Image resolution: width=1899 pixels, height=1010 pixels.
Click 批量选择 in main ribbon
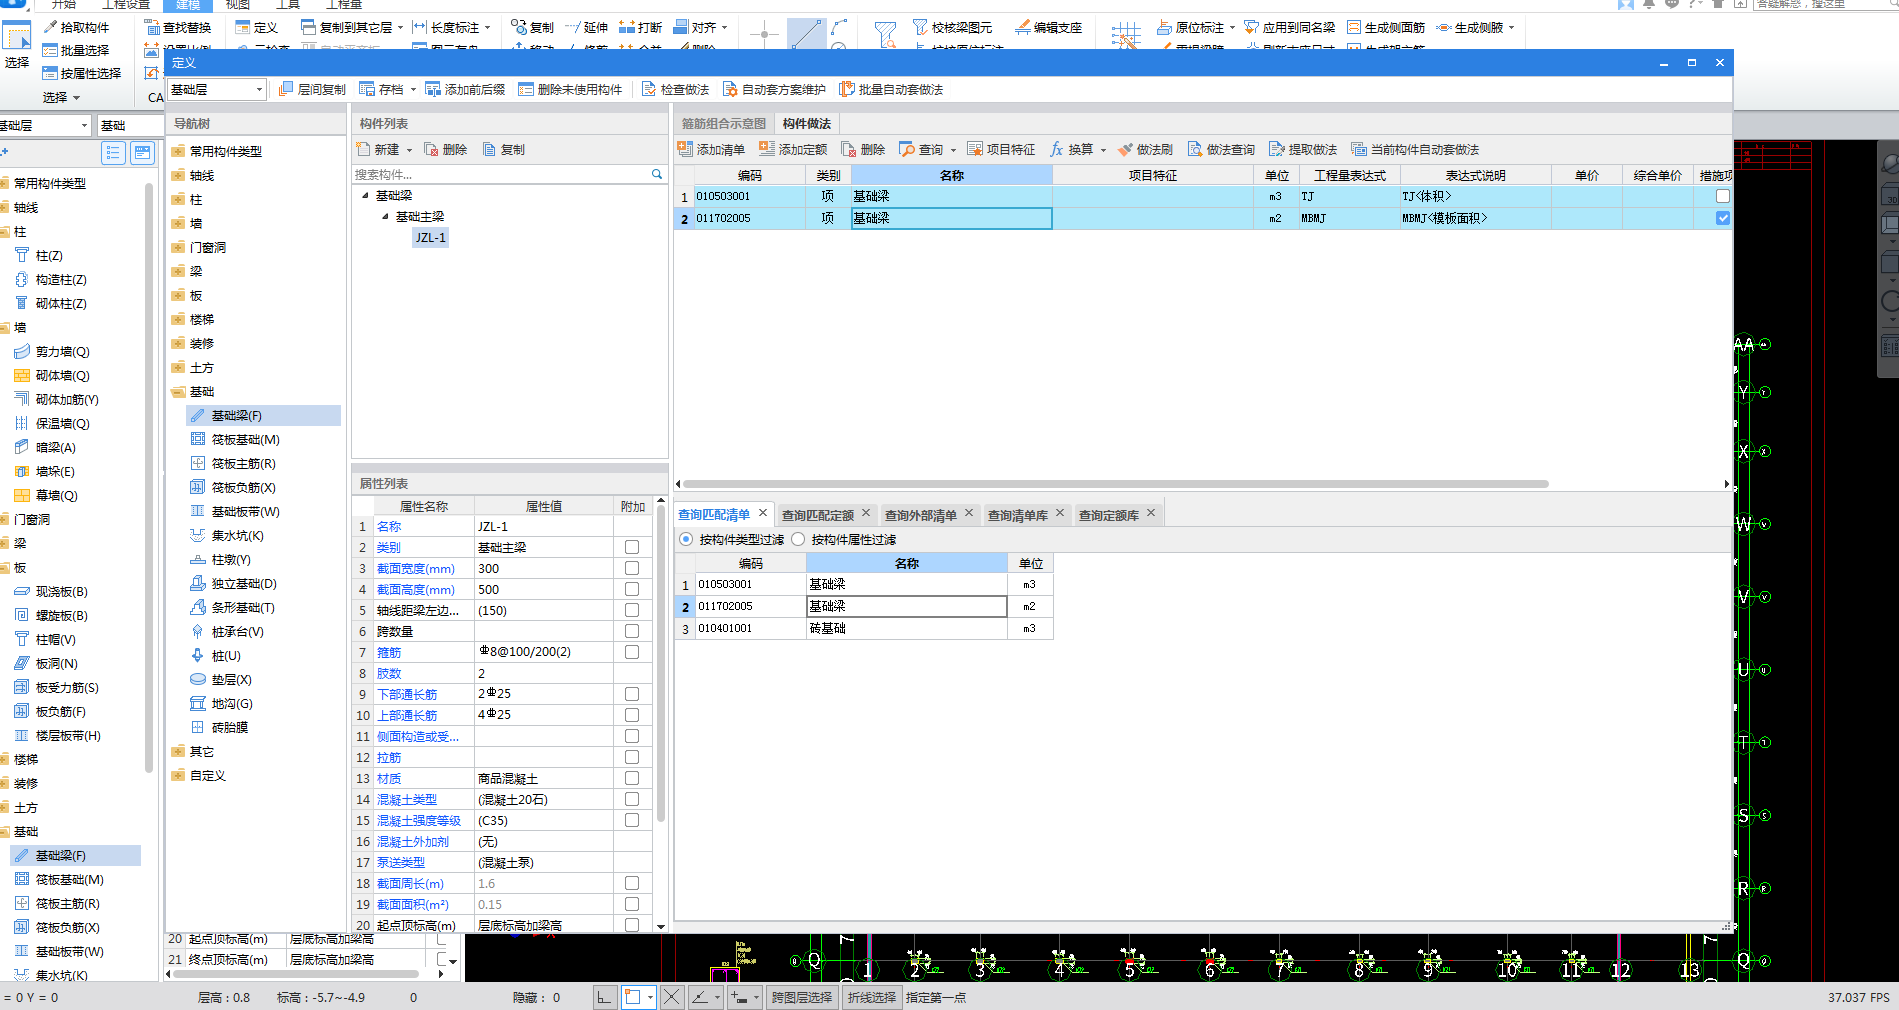pyautogui.click(x=76, y=50)
